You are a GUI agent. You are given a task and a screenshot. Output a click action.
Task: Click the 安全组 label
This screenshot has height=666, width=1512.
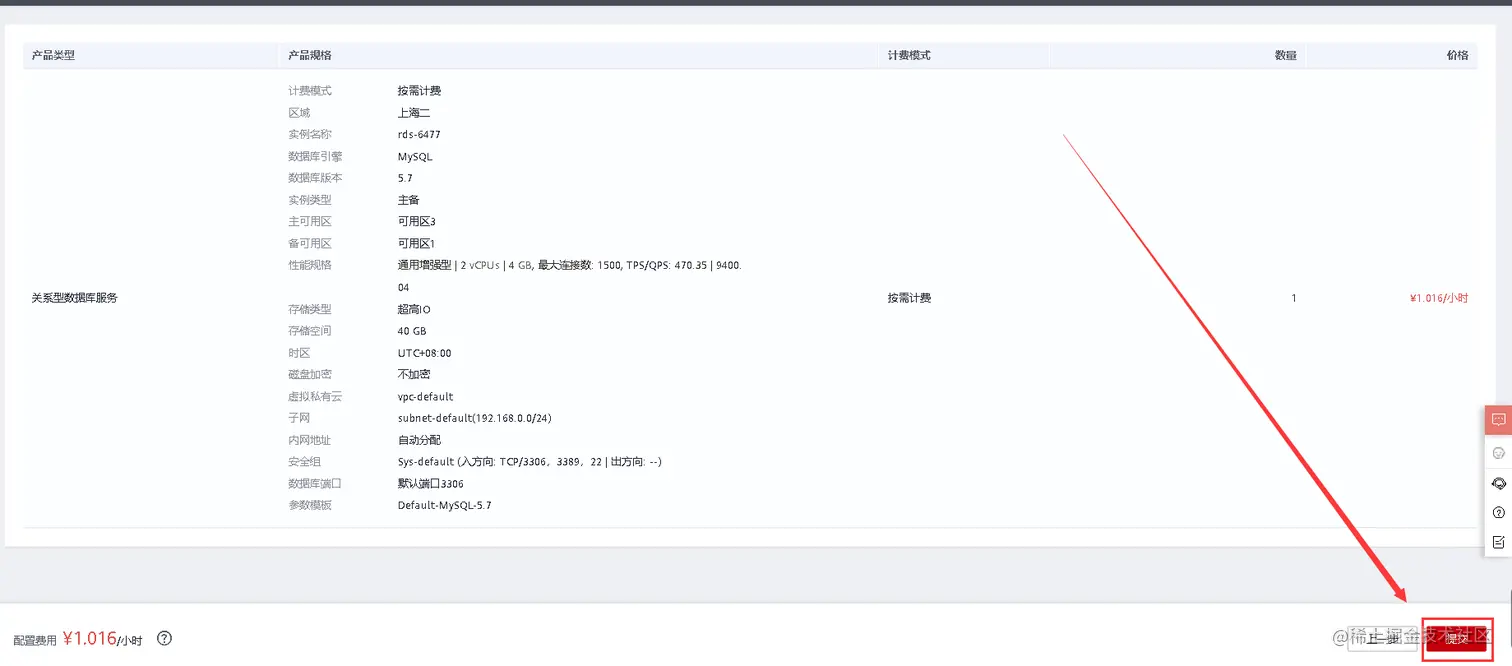click(305, 462)
